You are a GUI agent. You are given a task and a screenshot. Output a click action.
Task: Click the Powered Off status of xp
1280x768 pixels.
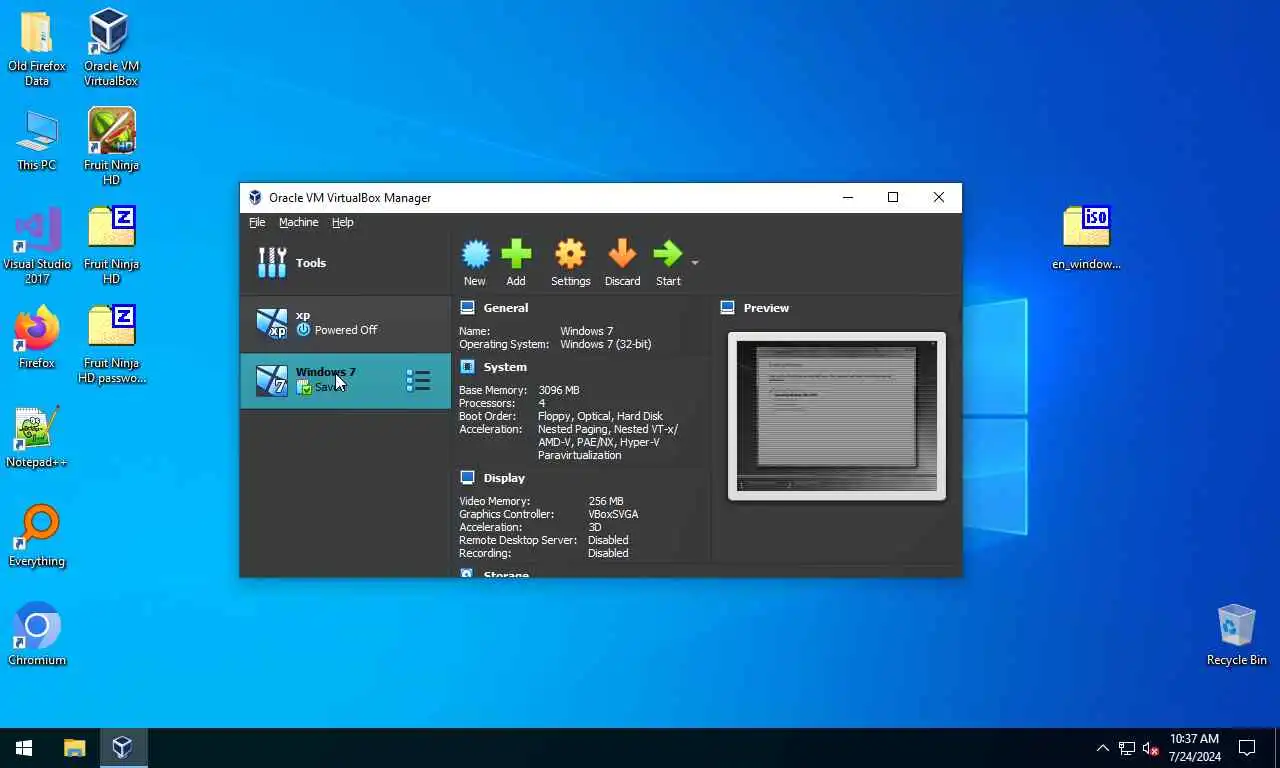click(x=346, y=330)
